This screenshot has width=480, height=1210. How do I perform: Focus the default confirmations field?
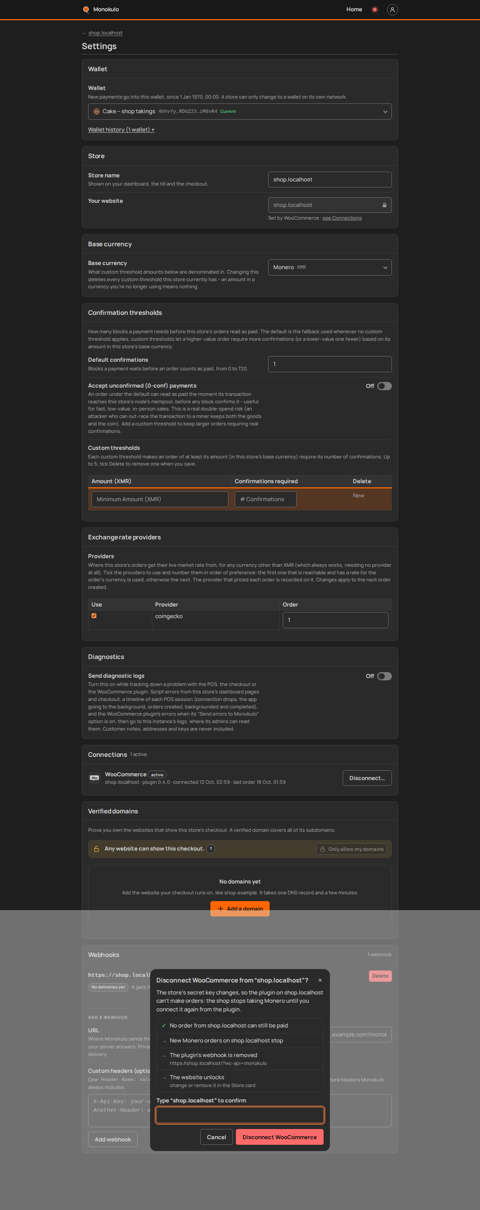coord(330,364)
